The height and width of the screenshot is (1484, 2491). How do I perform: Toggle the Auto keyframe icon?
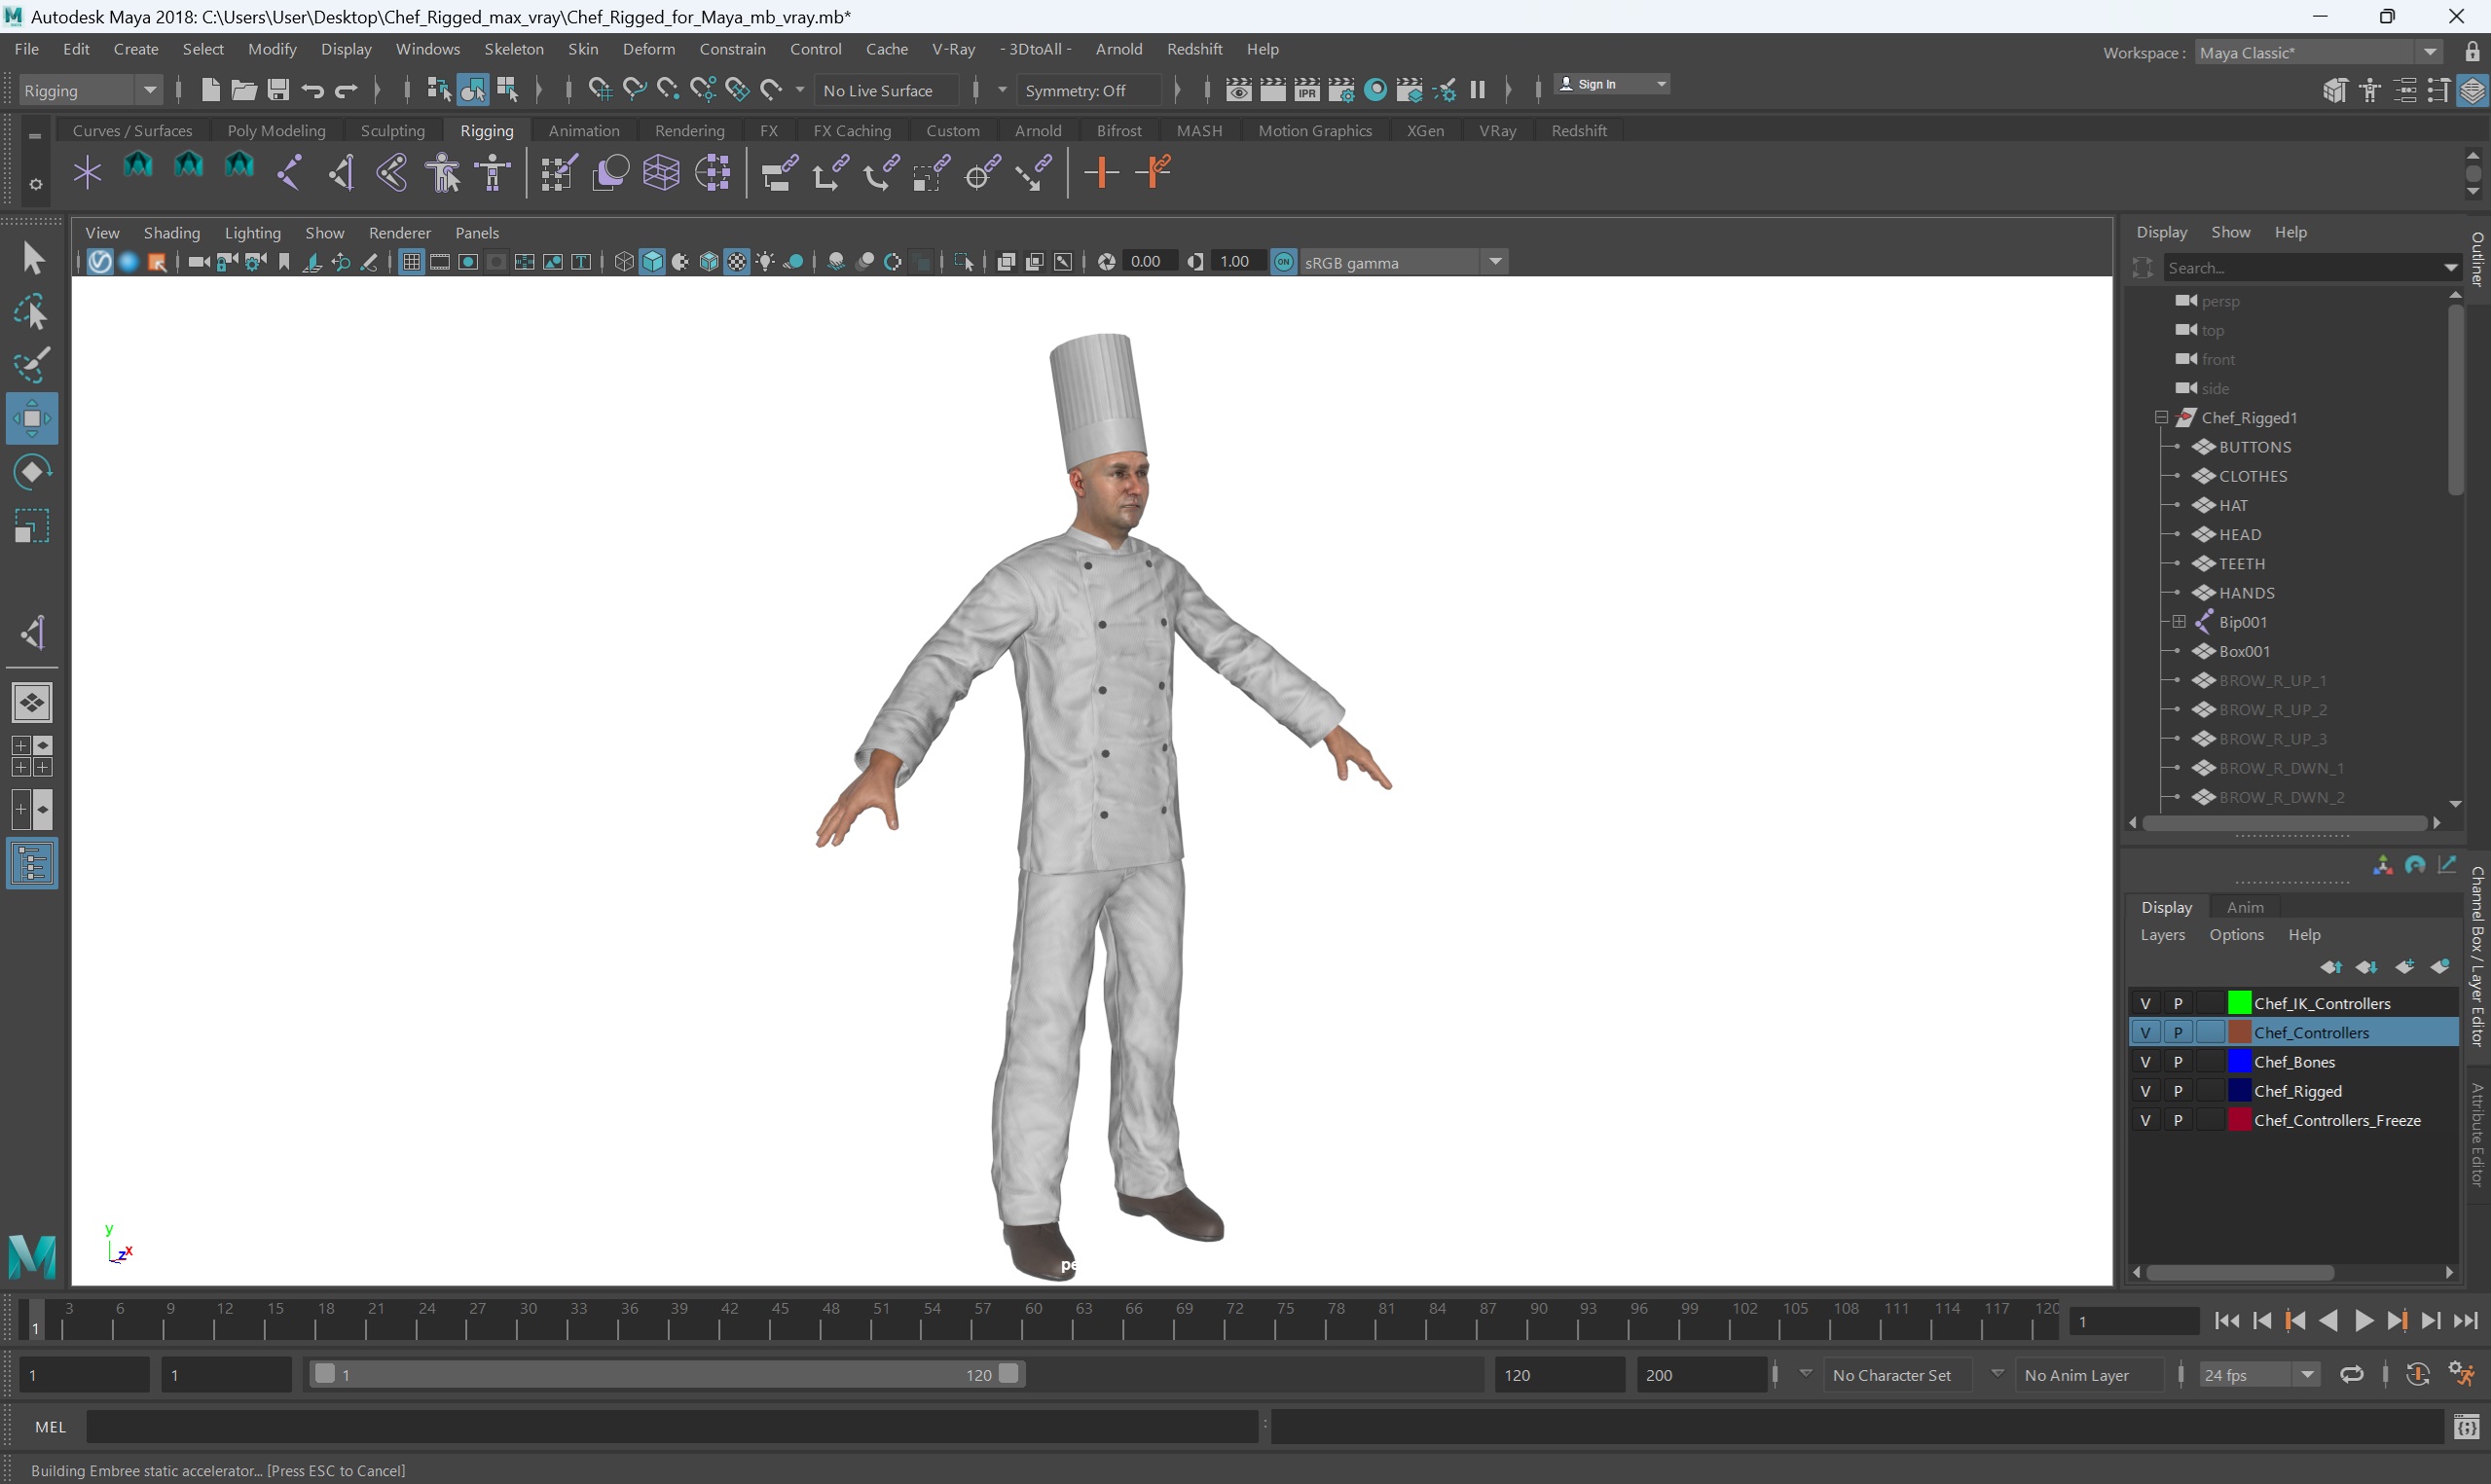click(2418, 1375)
